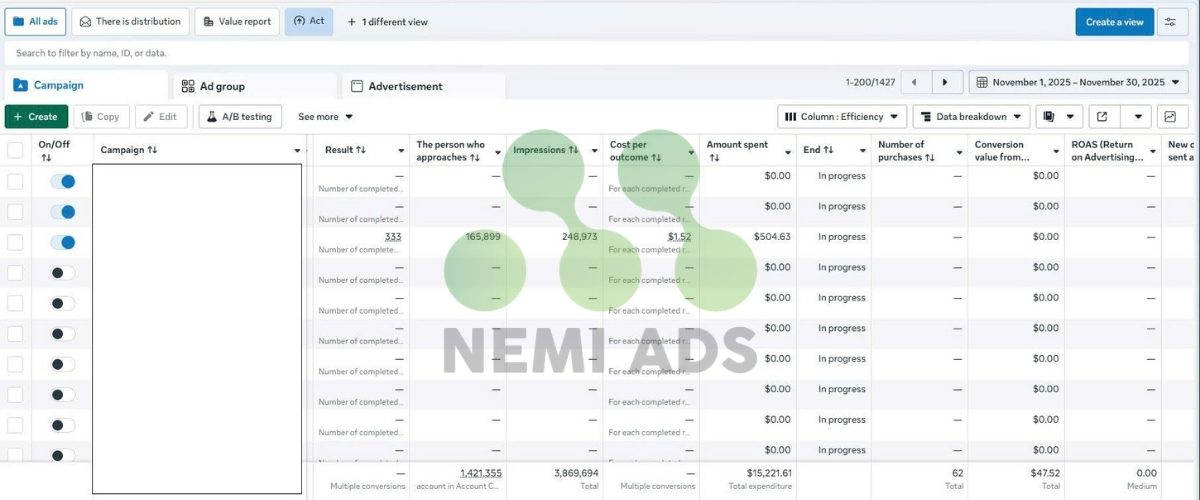The height and width of the screenshot is (500, 1200).
Task: Click the Edit button
Action: [160, 117]
